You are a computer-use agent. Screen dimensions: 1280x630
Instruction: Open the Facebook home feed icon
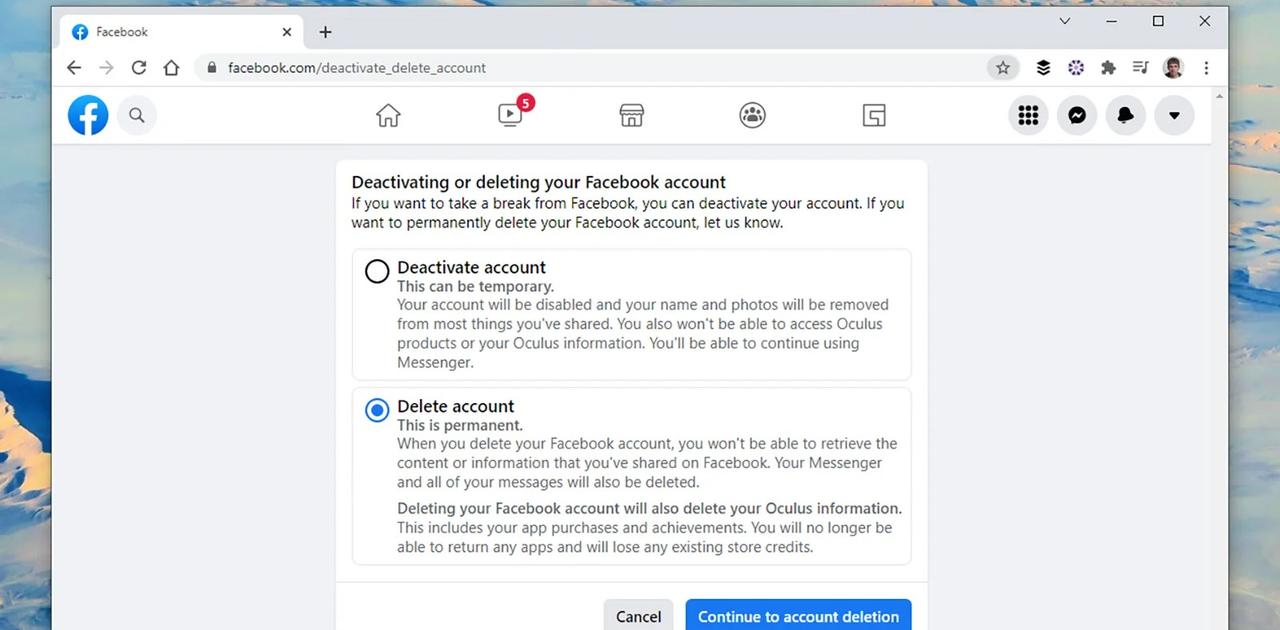point(388,114)
